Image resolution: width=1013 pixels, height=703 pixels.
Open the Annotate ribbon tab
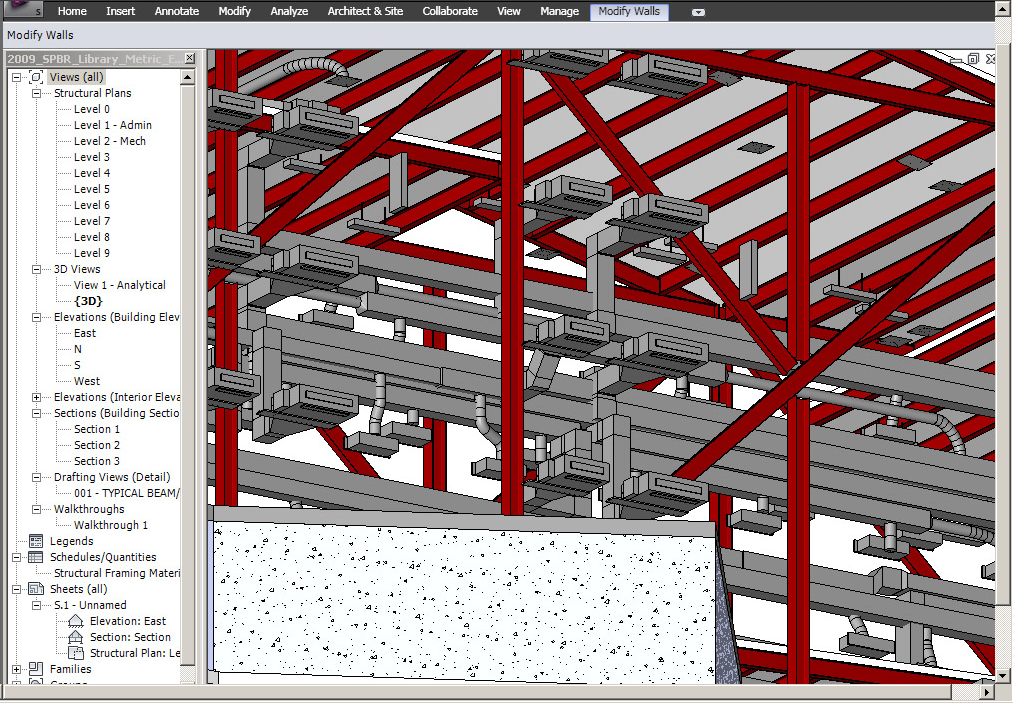point(177,11)
